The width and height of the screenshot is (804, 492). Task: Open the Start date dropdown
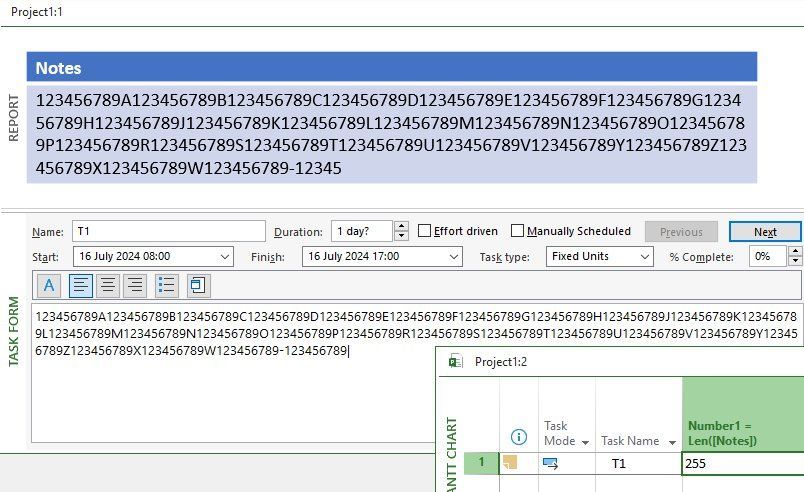[x=225, y=257]
